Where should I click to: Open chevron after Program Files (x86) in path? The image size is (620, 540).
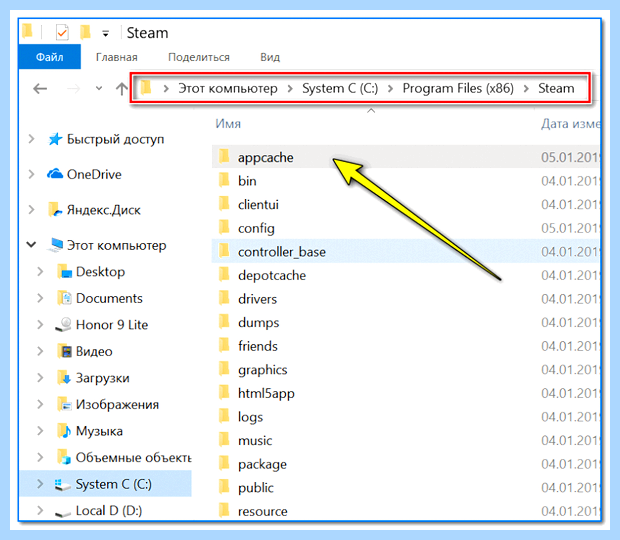[526, 89]
